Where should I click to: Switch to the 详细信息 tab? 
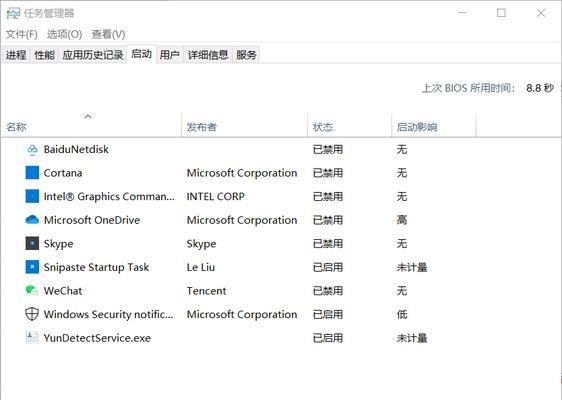208,55
